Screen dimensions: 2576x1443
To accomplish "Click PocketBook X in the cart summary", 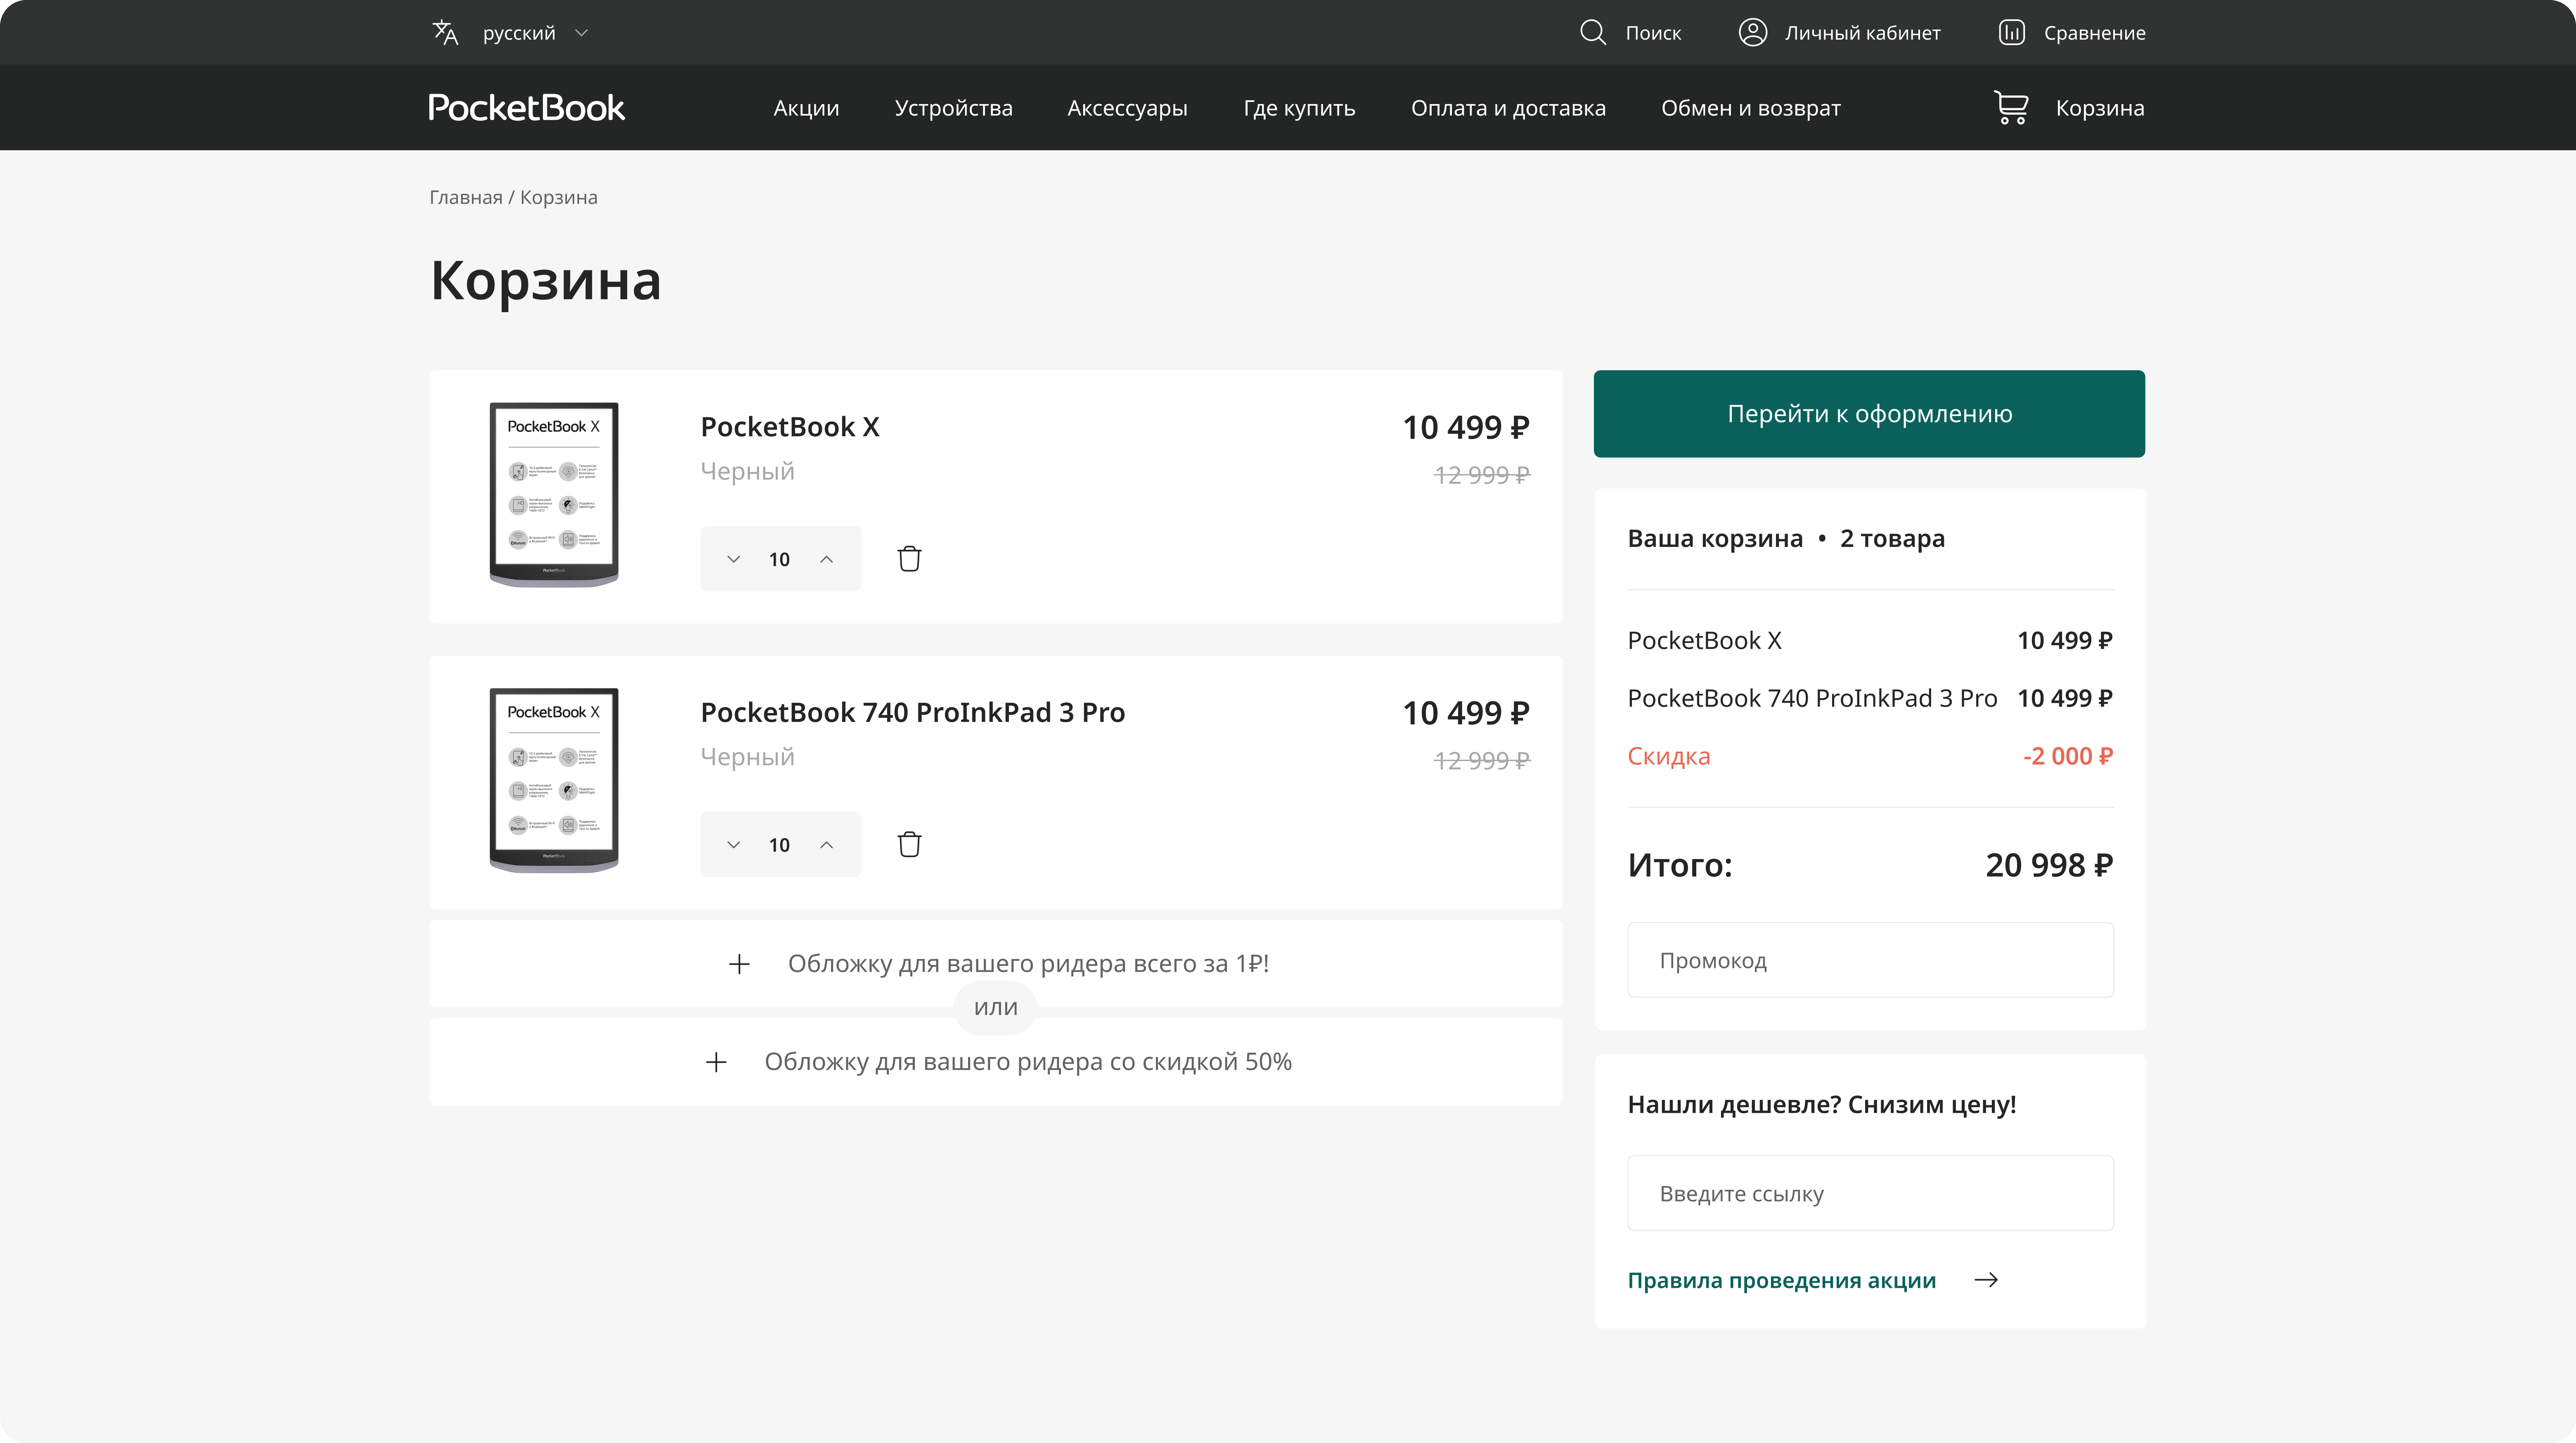I will [x=1705, y=640].
